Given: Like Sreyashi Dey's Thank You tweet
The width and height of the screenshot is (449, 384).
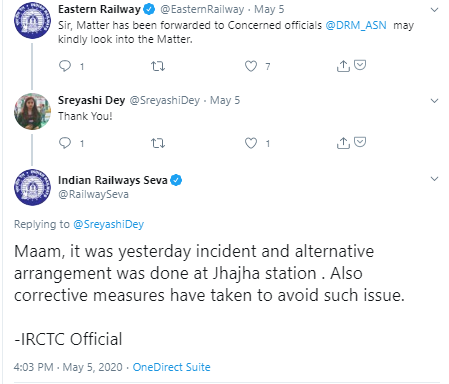Looking at the screenshot, I should 251,143.
